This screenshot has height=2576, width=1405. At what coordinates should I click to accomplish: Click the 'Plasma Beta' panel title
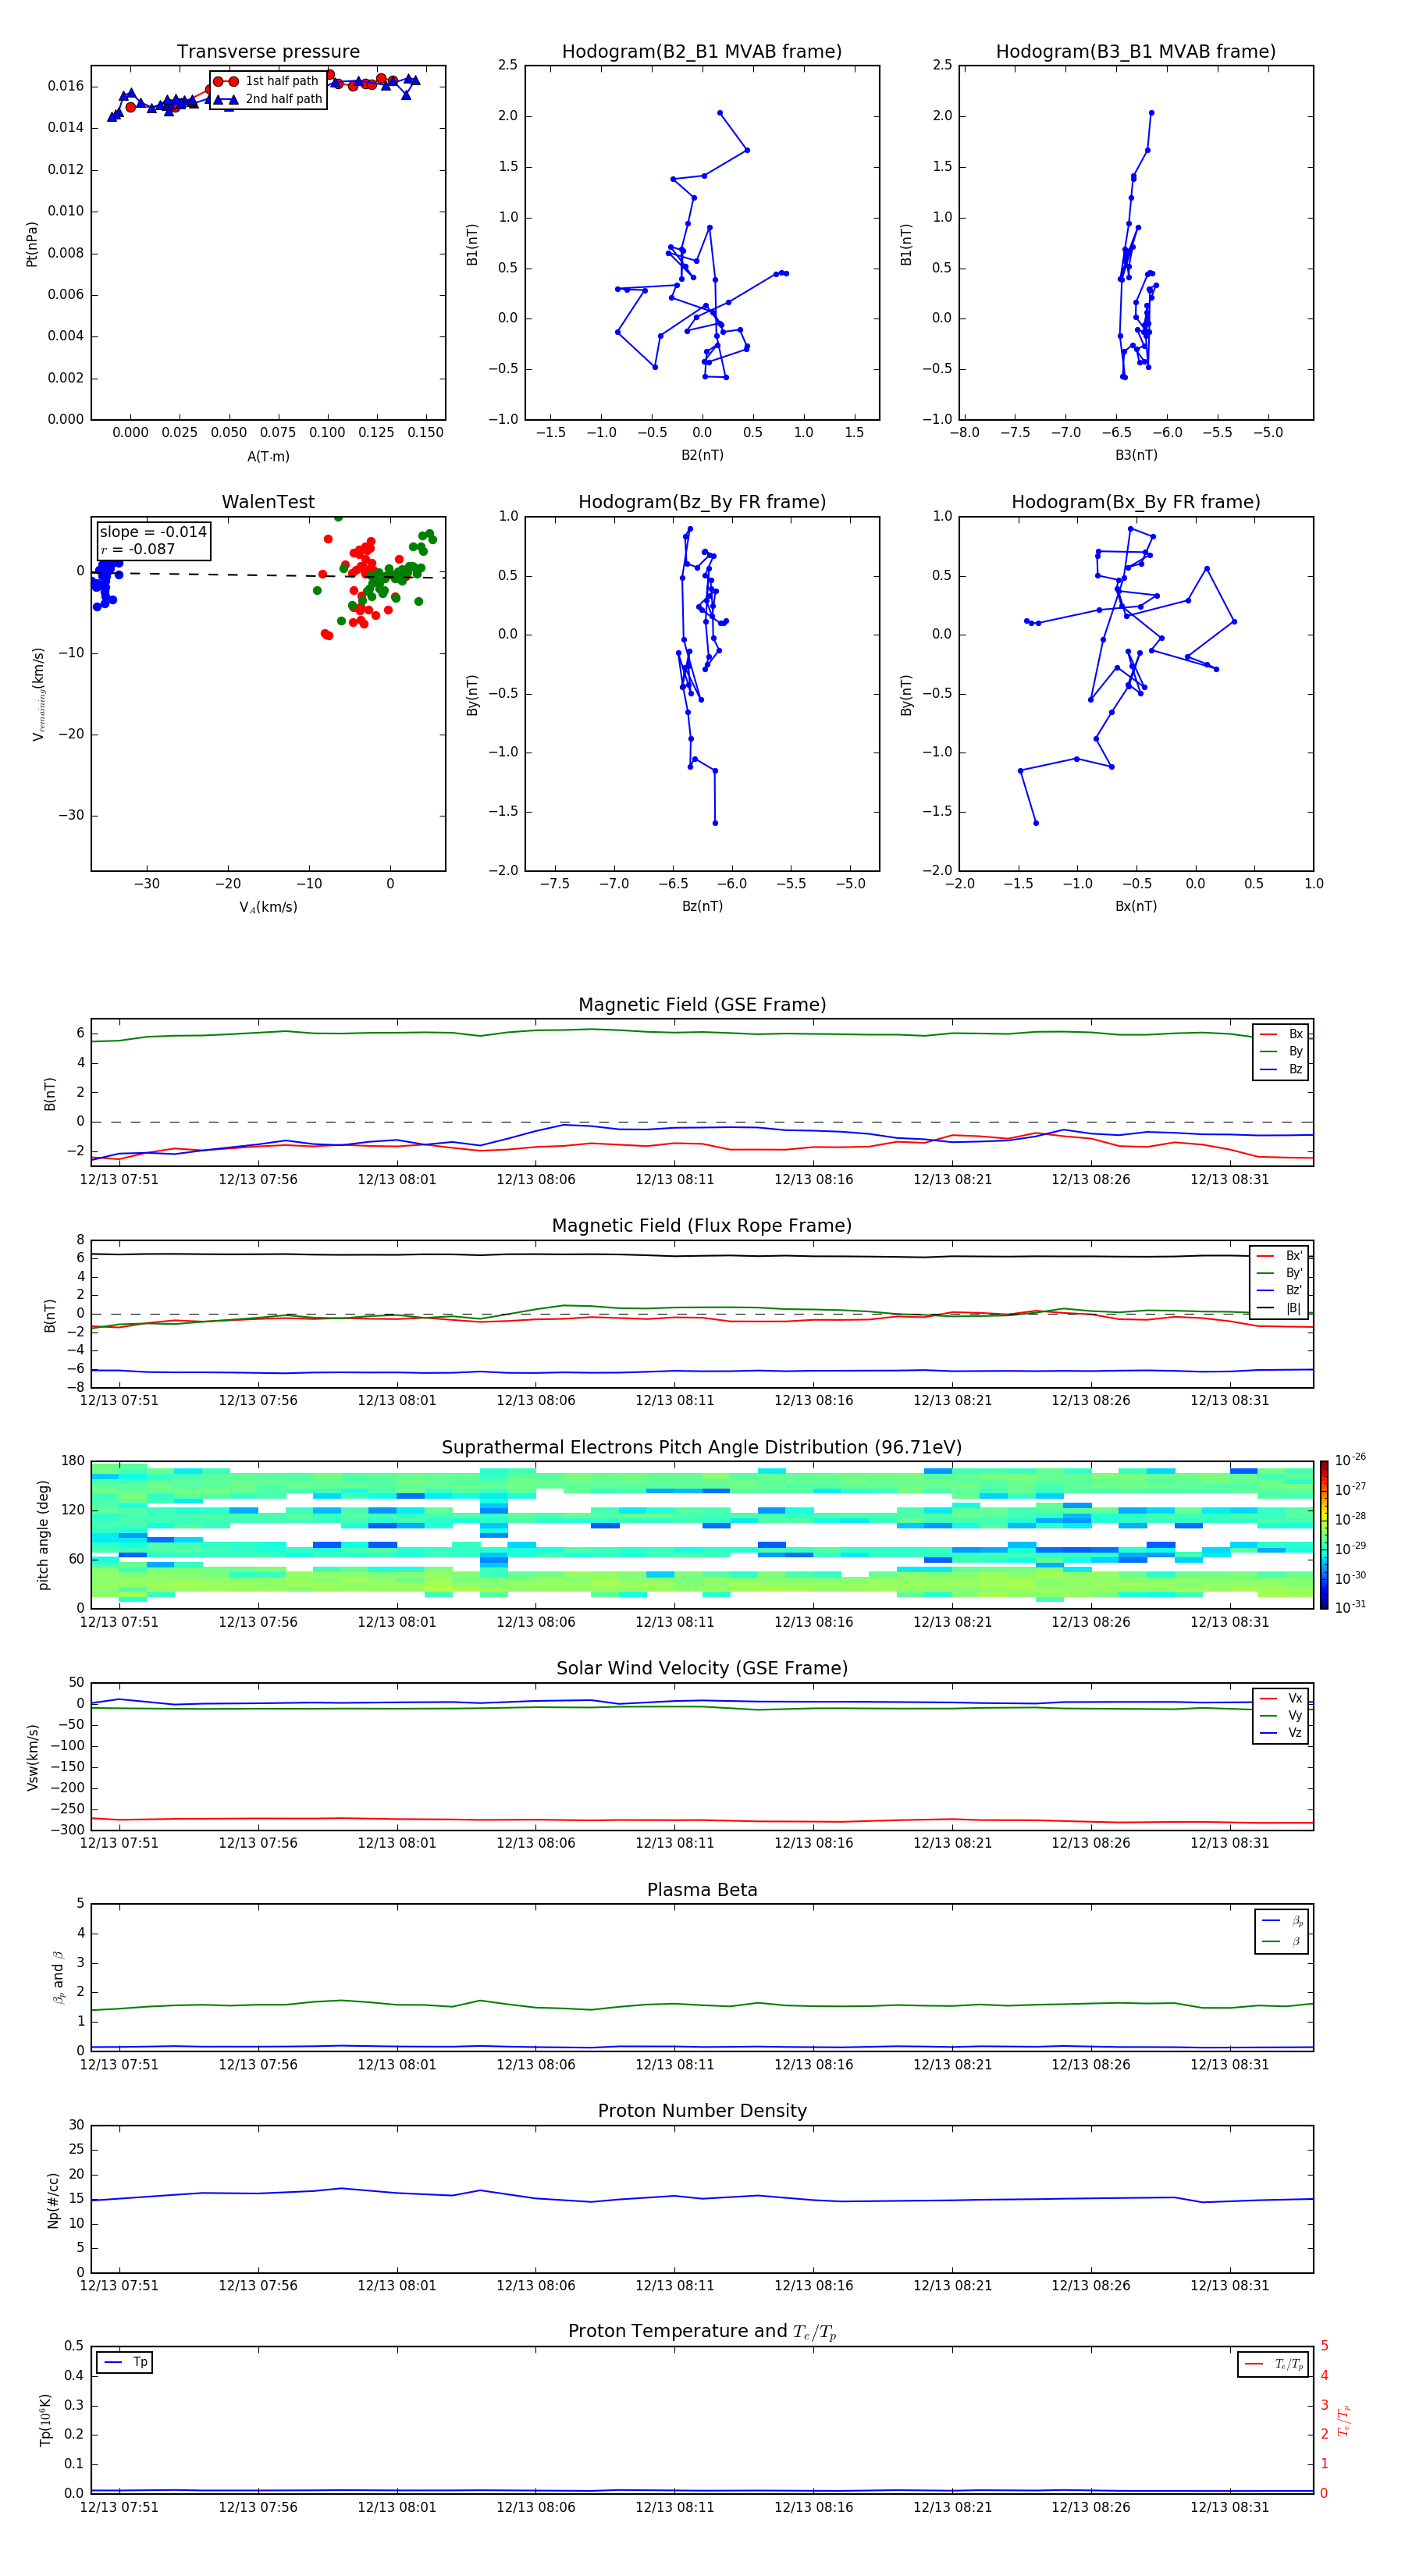702,1890
